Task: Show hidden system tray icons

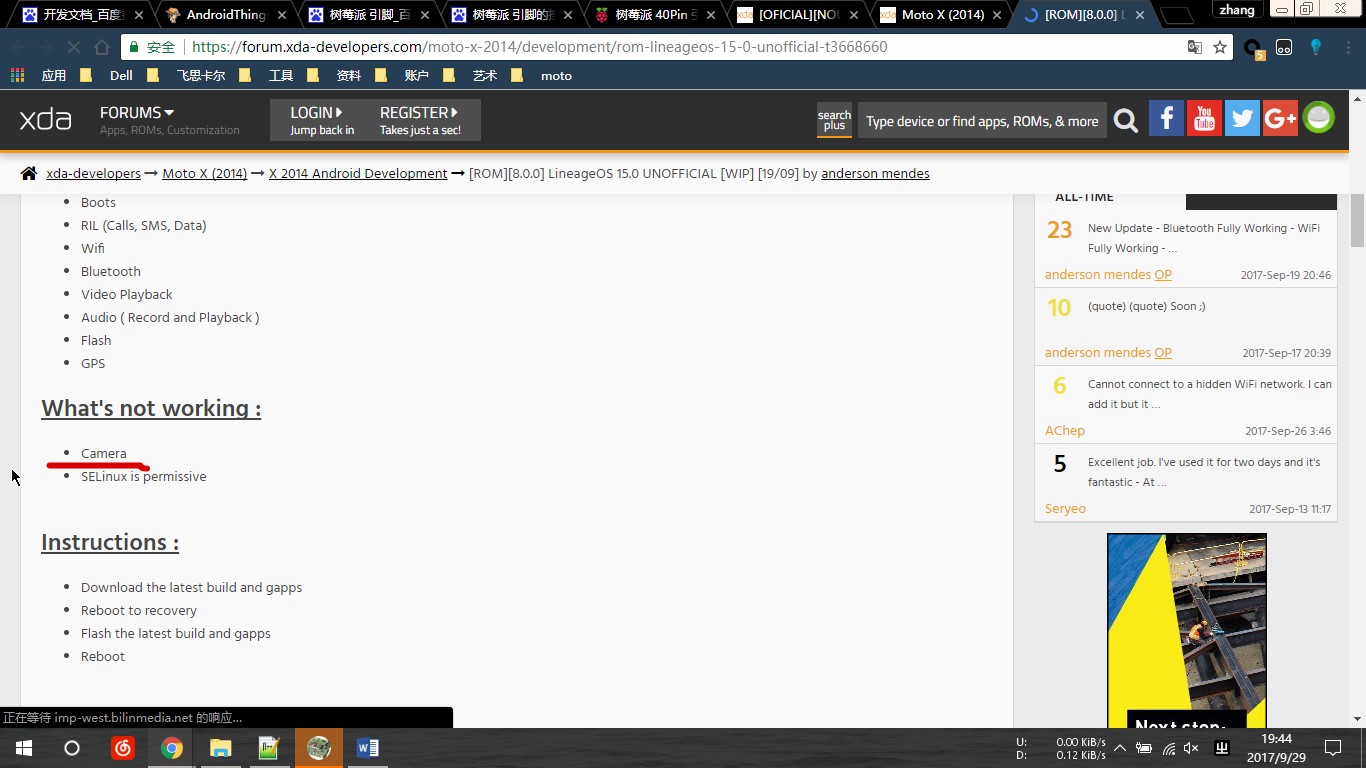Action: [1119, 748]
